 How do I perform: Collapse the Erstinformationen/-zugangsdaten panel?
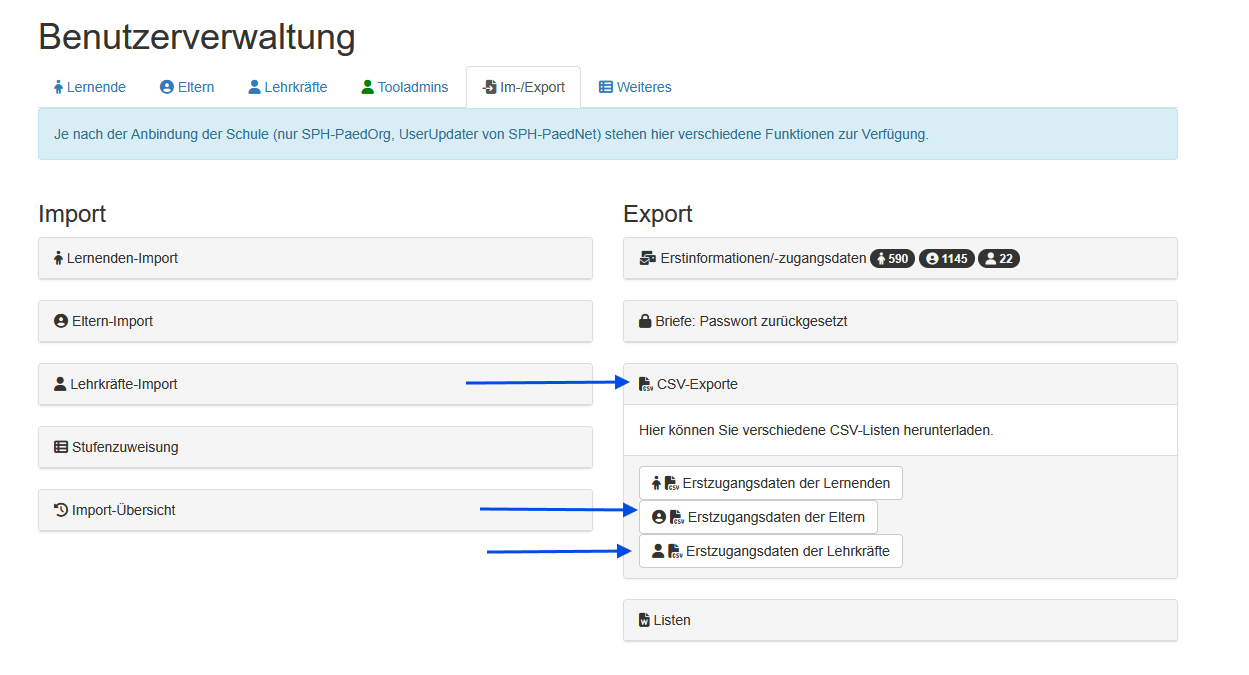(760, 258)
